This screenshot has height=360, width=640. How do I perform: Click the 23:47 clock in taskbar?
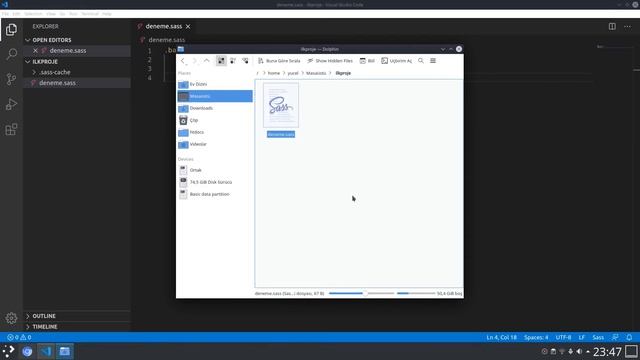[x=607, y=351]
